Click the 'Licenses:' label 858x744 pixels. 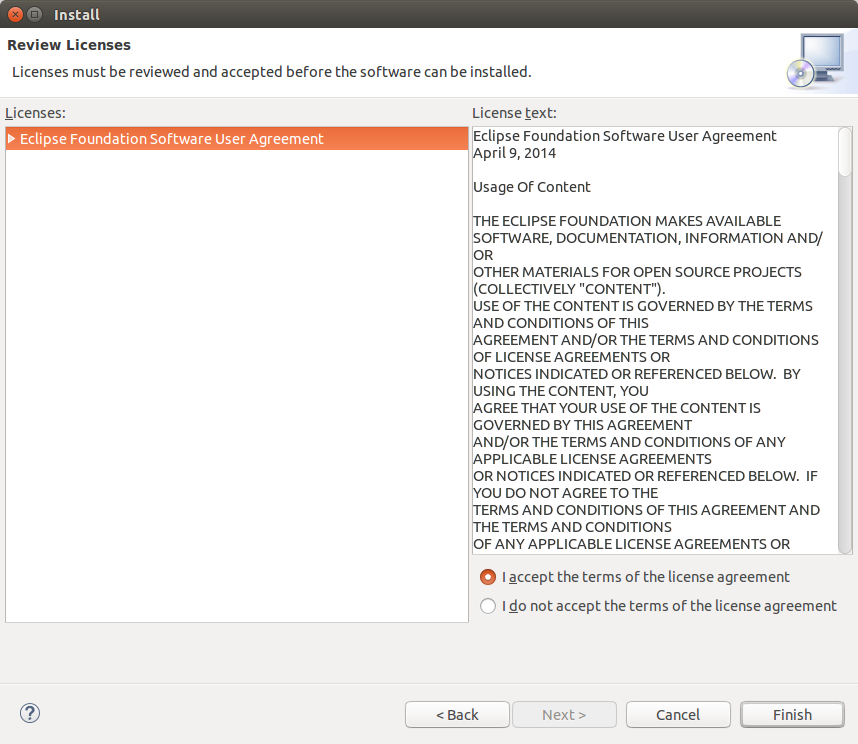(x=35, y=113)
